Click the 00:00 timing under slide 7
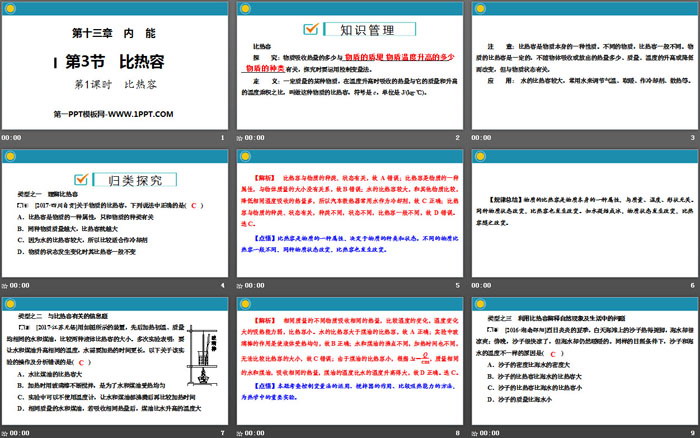Screen dimensions: 700x438 click(x=19, y=433)
